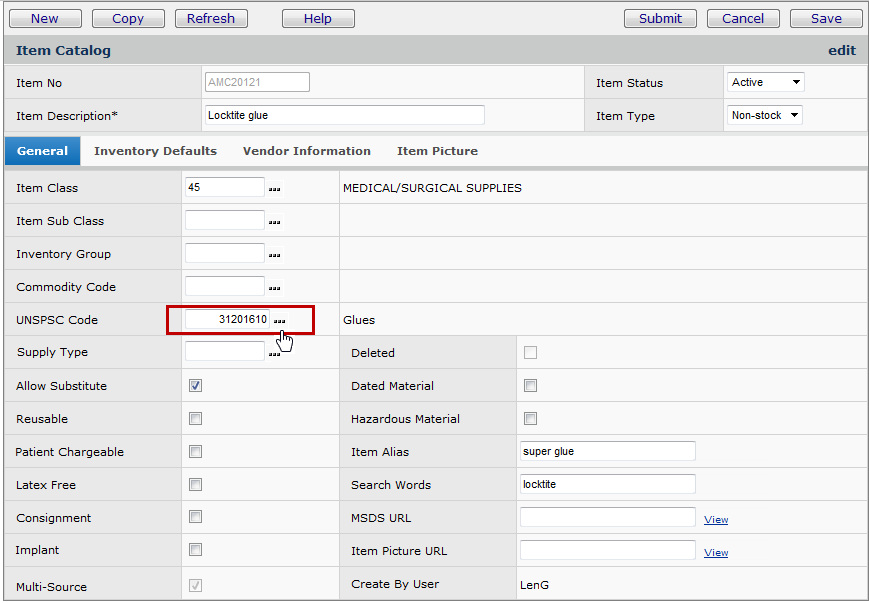Tick the Dated Material checkbox
This screenshot has width=869, height=603.
531,386
